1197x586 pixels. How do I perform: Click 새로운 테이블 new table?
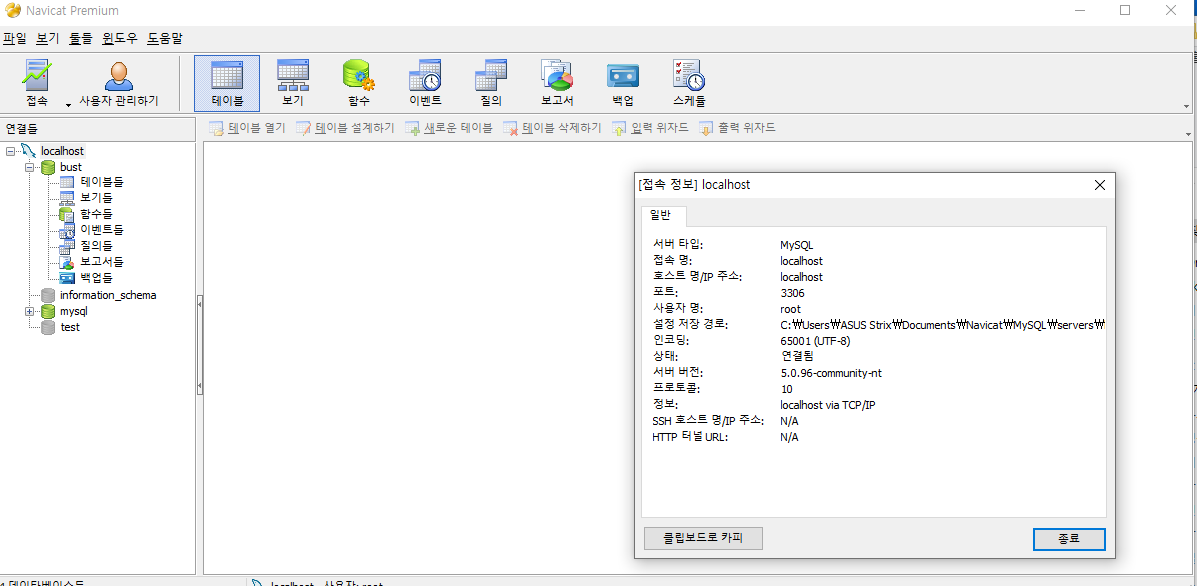tap(449, 128)
